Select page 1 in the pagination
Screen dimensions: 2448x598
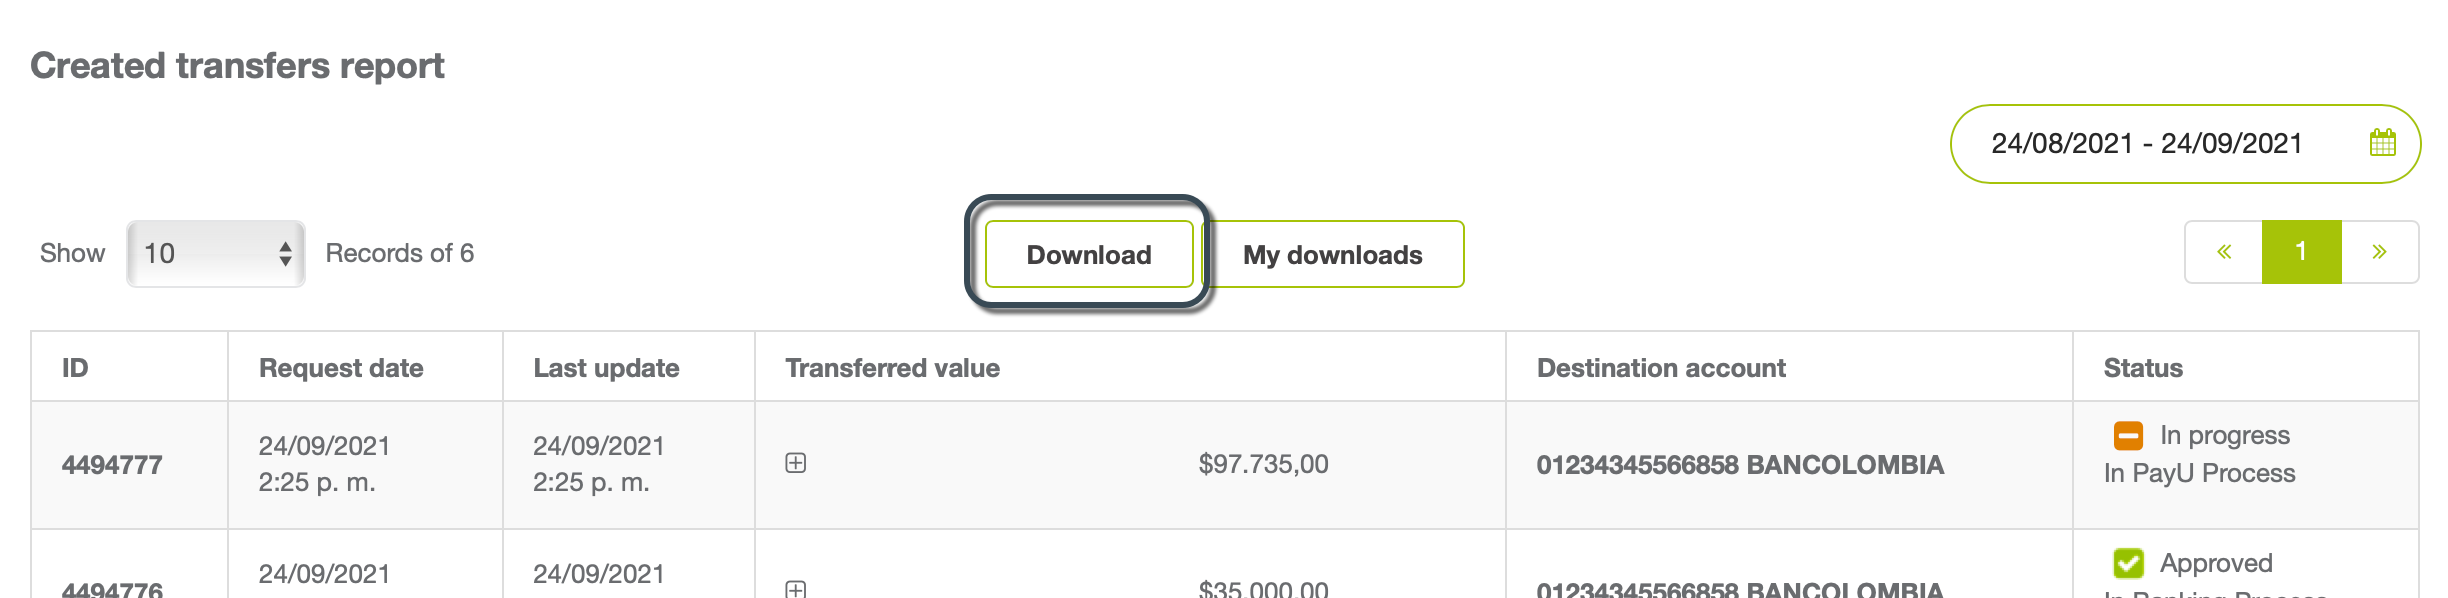click(x=2301, y=252)
